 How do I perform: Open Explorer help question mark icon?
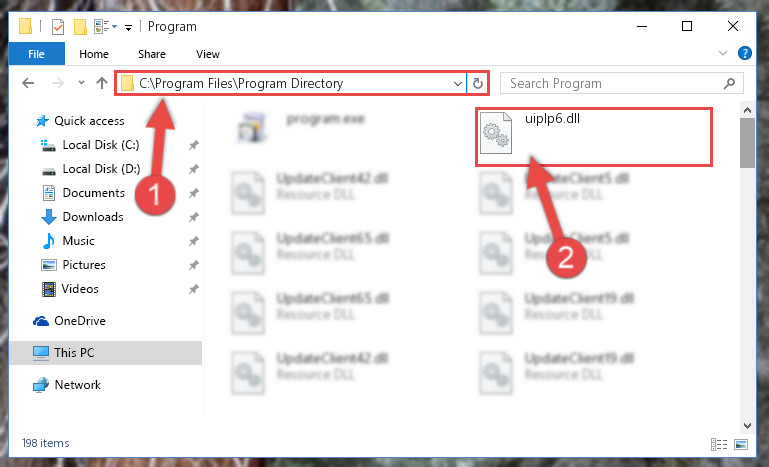pos(744,53)
